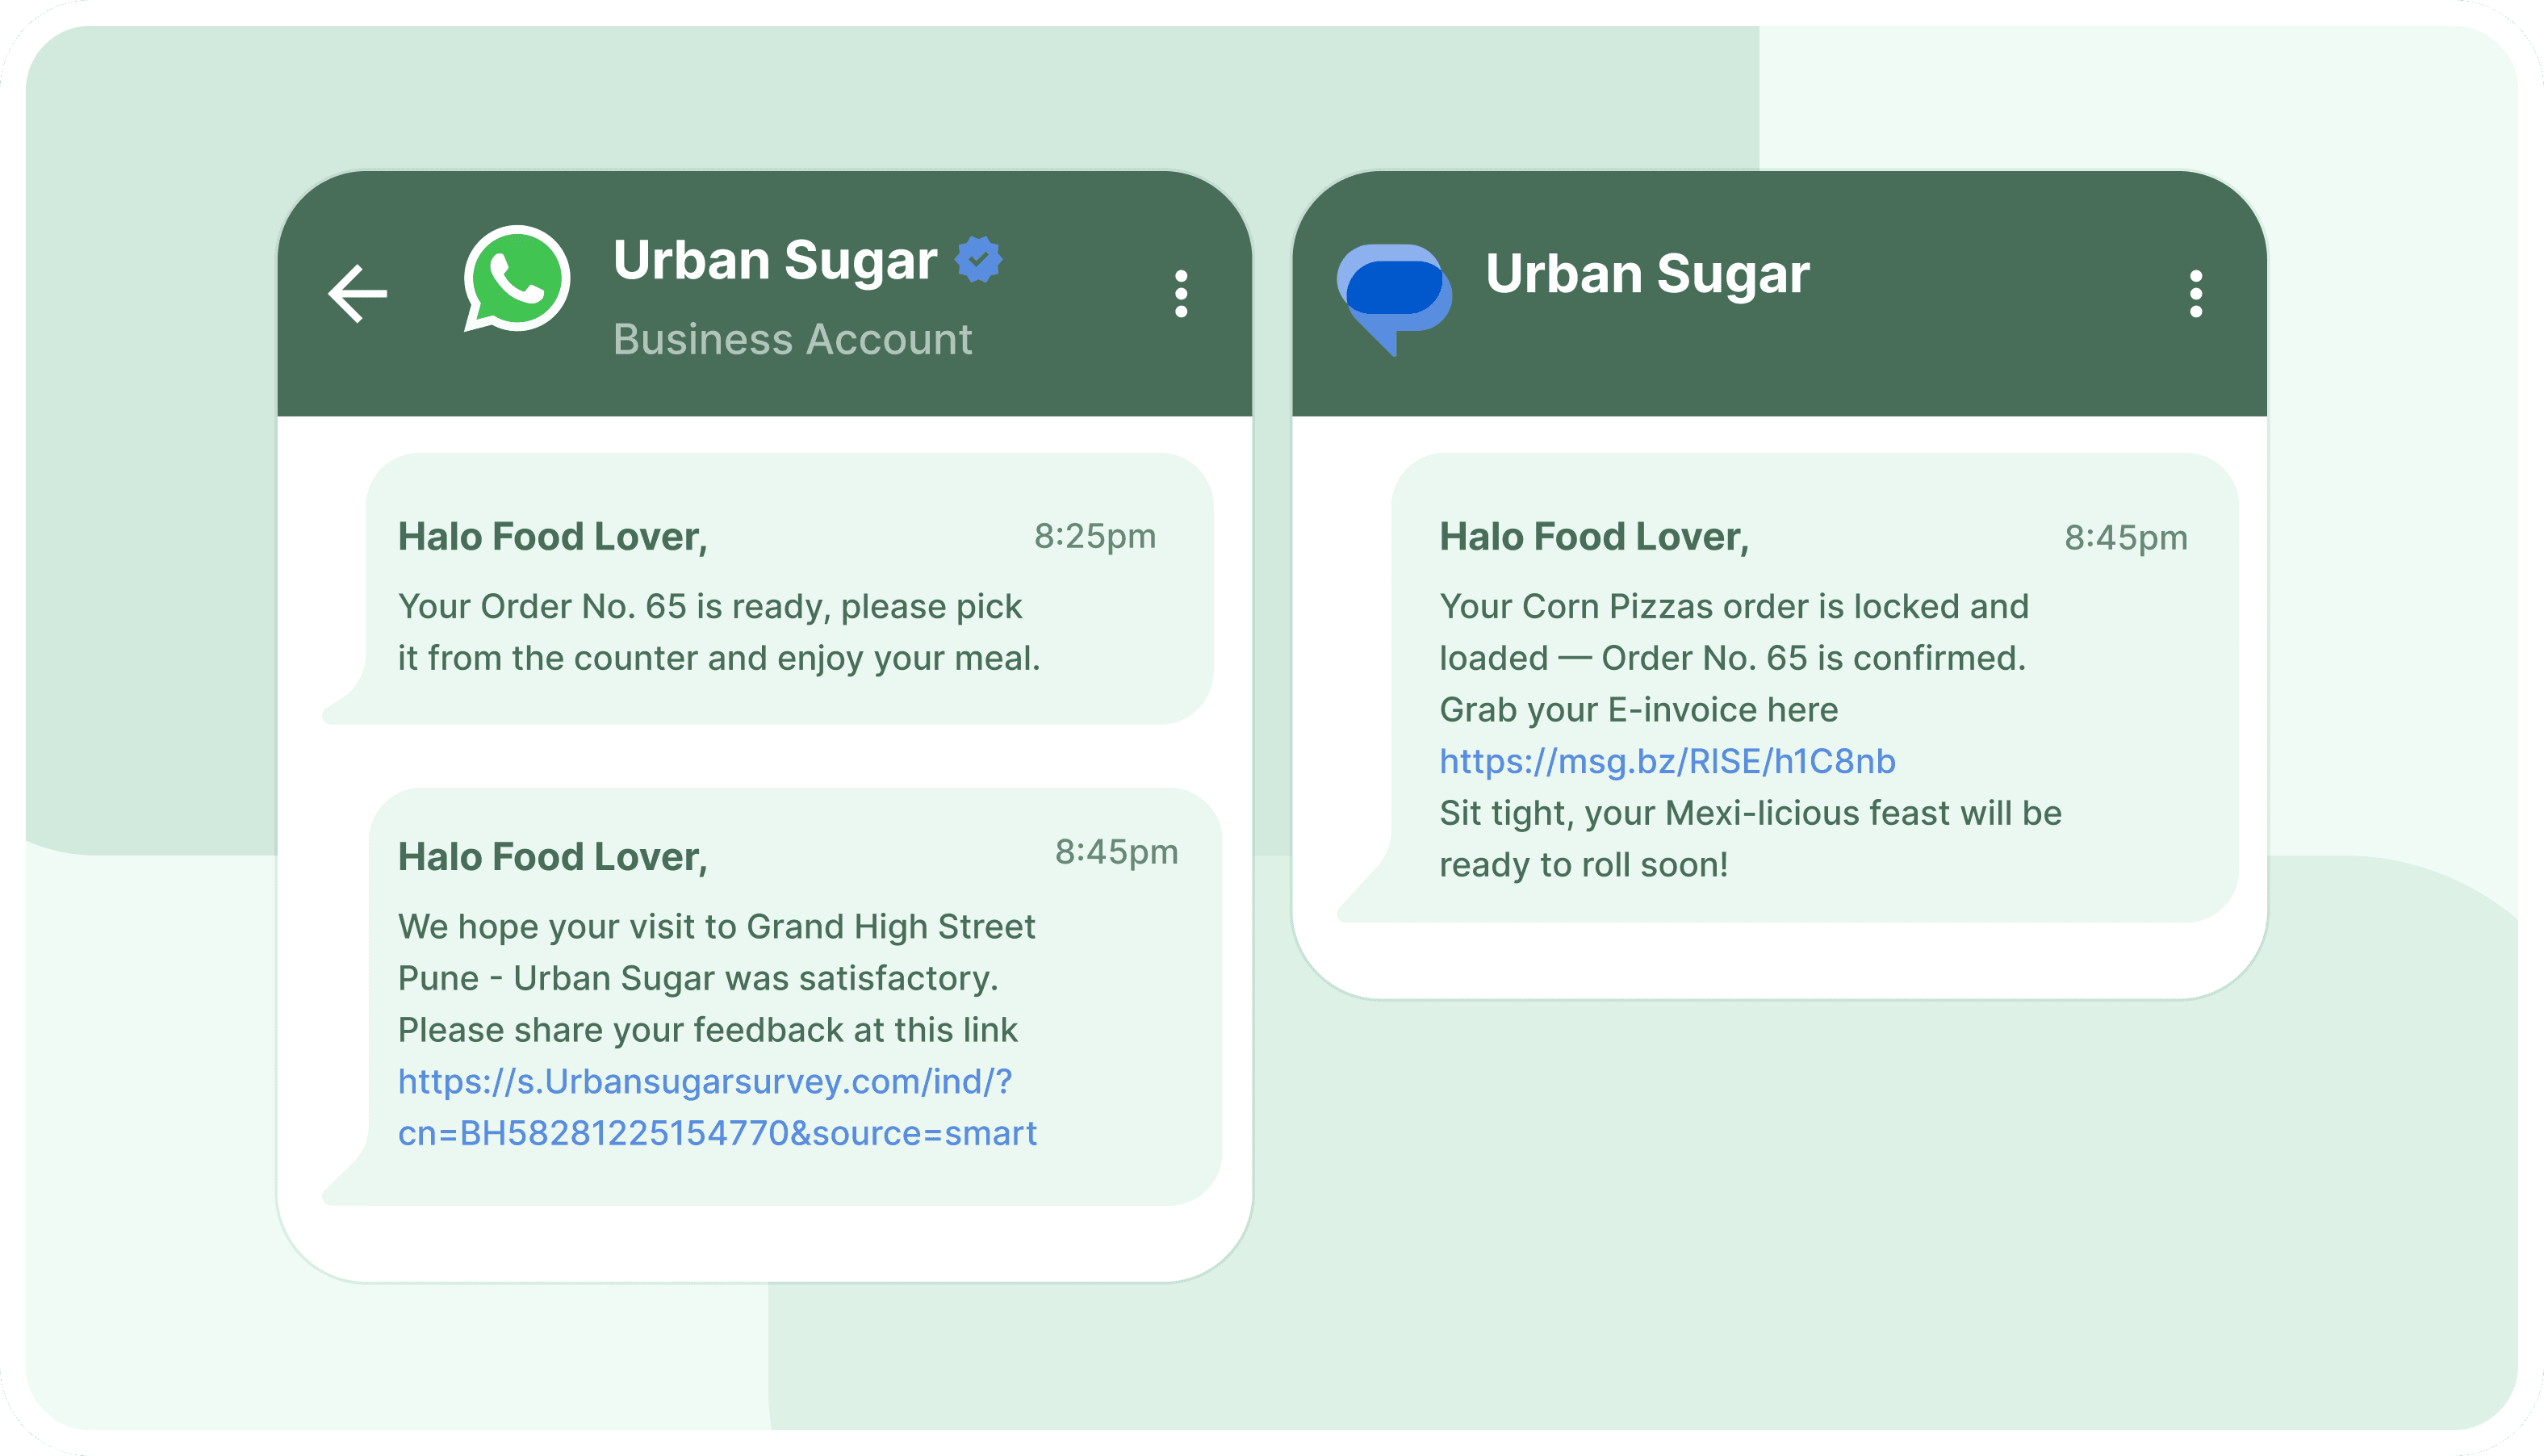
Task: Click 8:45pm timestamp on the Corn Pizzas message
Action: click(2125, 538)
